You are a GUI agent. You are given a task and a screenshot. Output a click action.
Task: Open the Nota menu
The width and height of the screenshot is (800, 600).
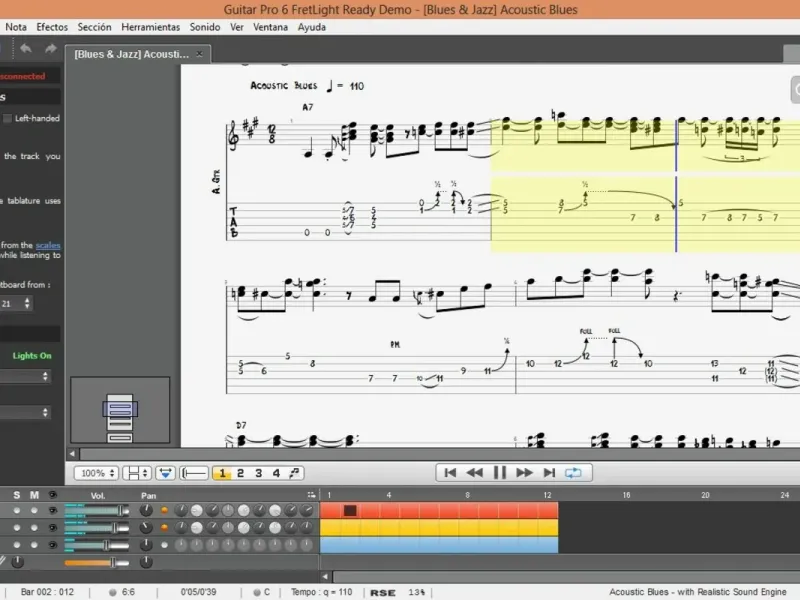click(x=16, y=27)
